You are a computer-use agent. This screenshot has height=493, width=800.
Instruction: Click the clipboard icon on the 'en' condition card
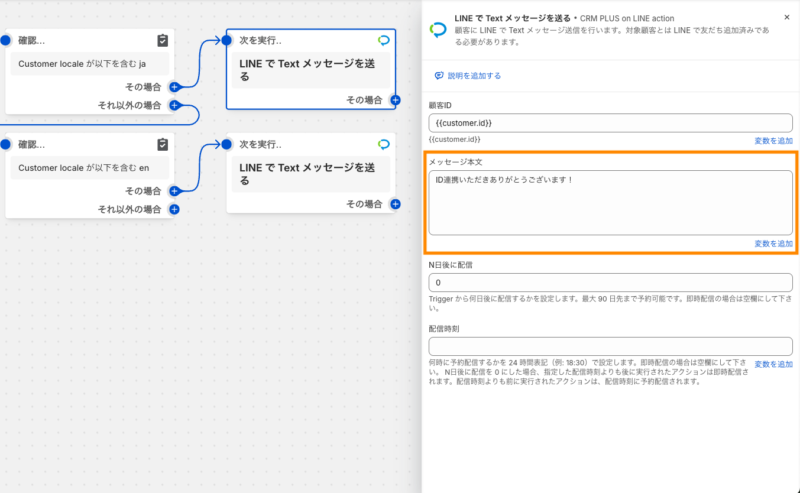coord(162,144)
